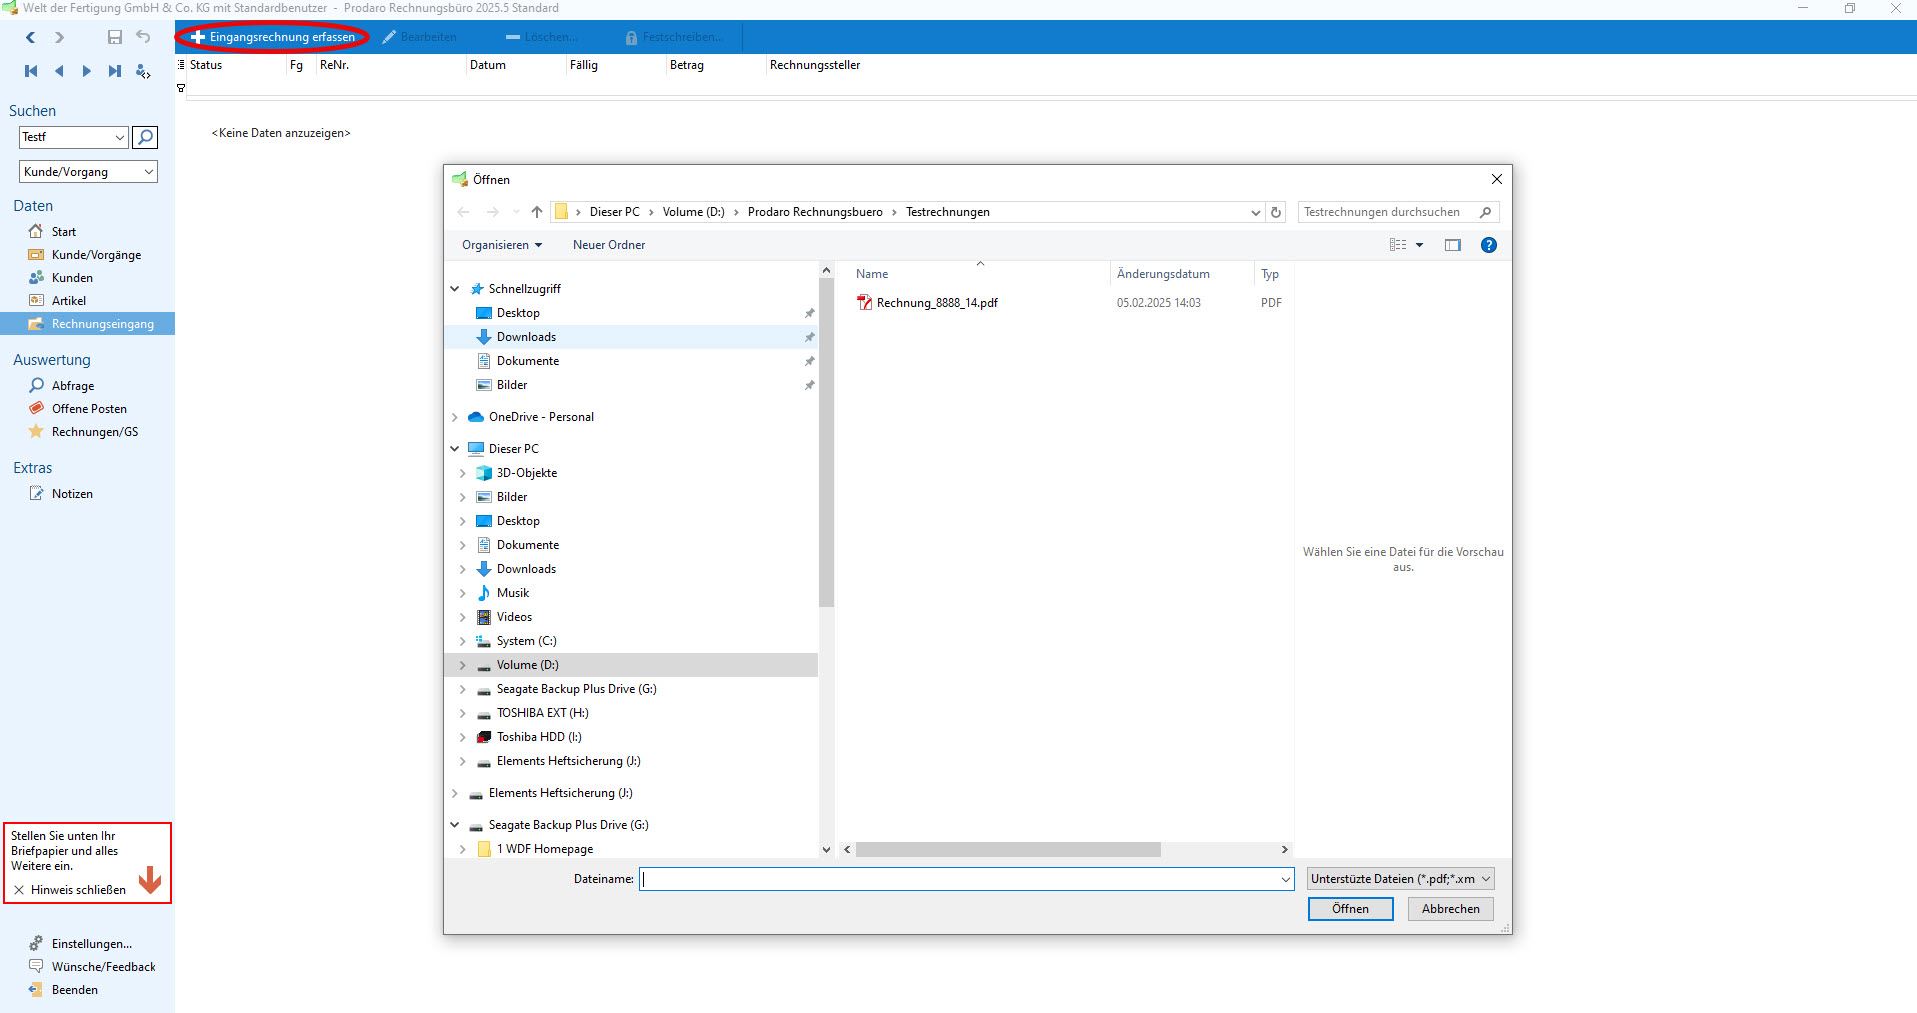The image size is (1917, 1013).
Task: Open Rechnungen/GS in sidebar
Action: tap(95, 432)
